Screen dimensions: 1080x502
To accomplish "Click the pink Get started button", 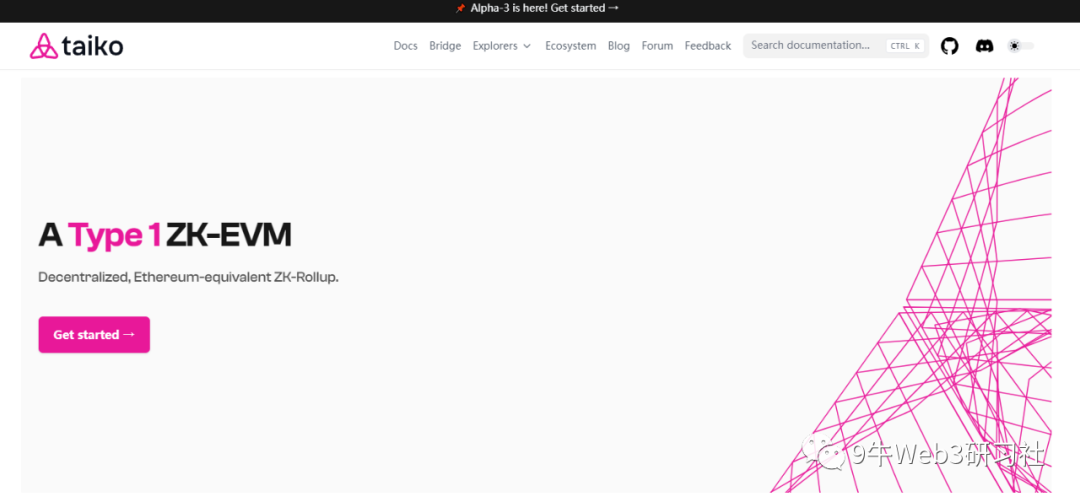I will tap(94, 335).
